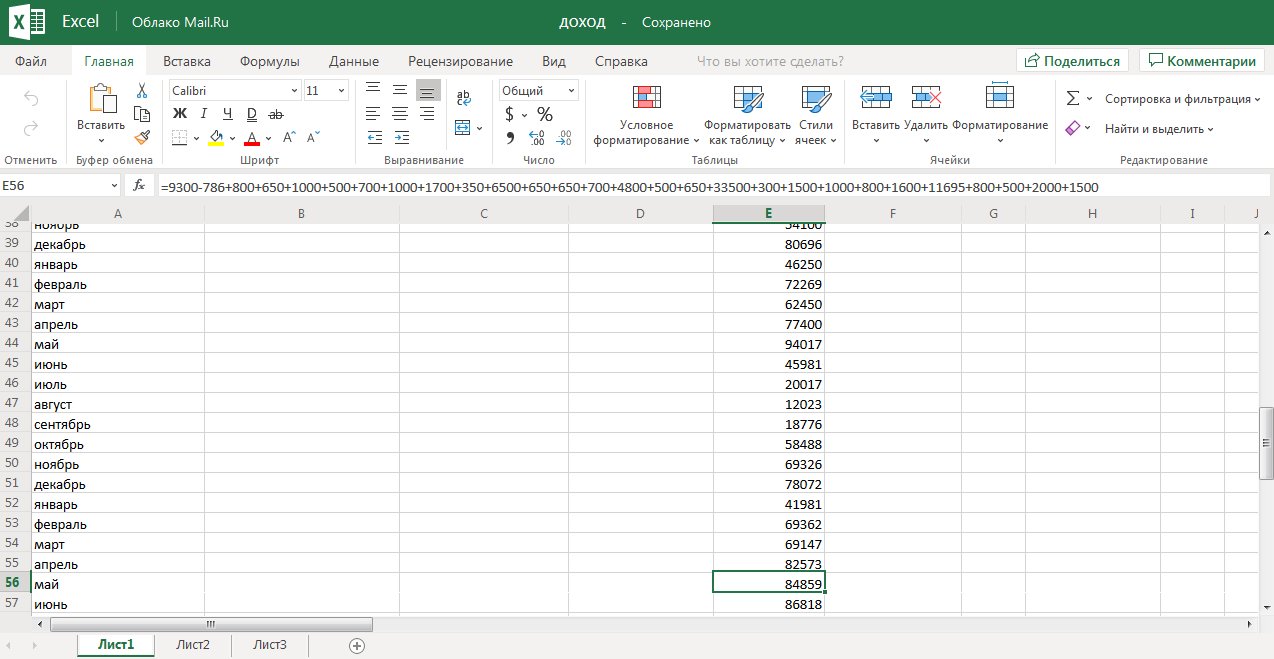Increase font size icon
The width and height of the screenshot is (1274, 659).
pyautogui.click(x=290, y=138)
